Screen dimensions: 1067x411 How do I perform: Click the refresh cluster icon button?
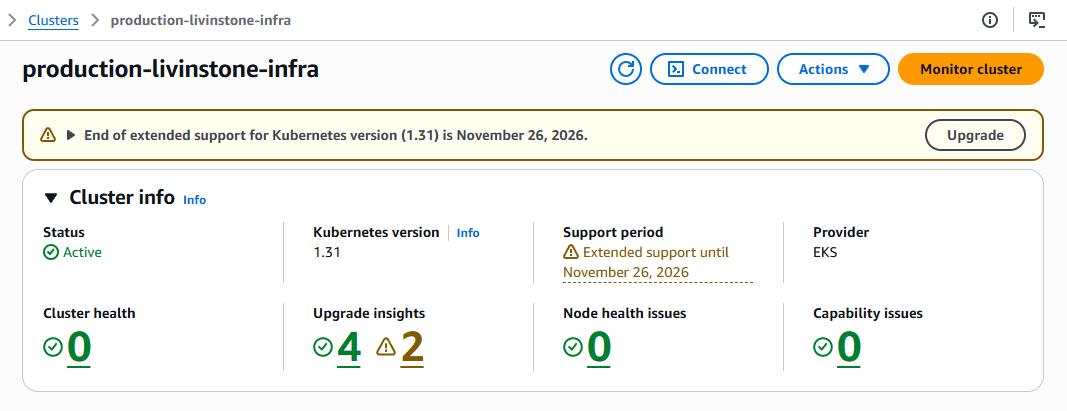pyautogui.click(x=626, y=69)
